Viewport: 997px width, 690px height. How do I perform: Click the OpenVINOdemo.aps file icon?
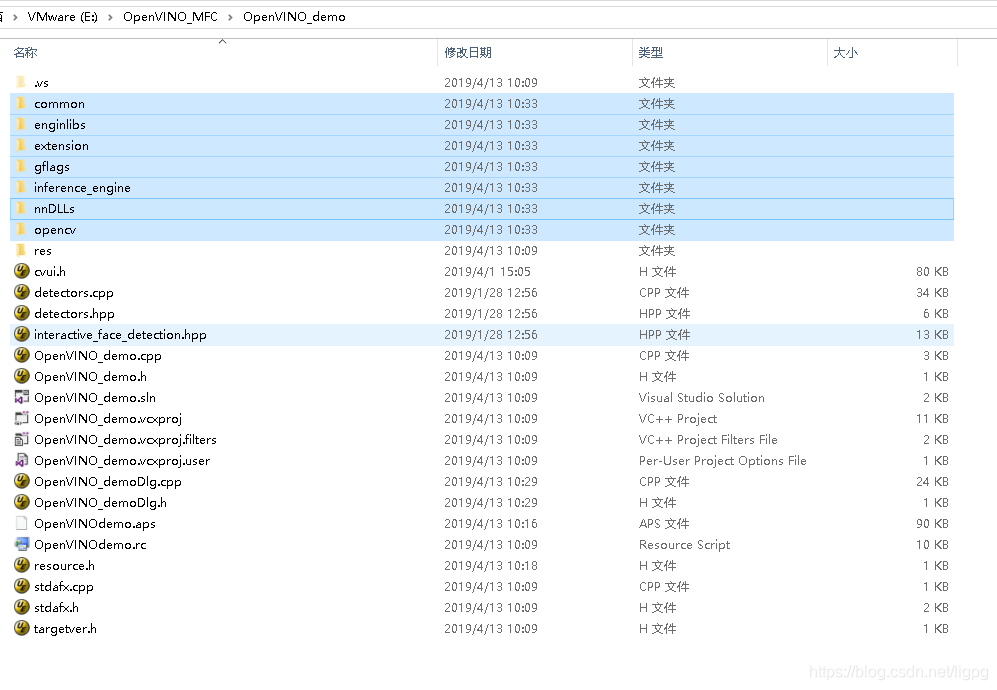(x=22, y=523)
